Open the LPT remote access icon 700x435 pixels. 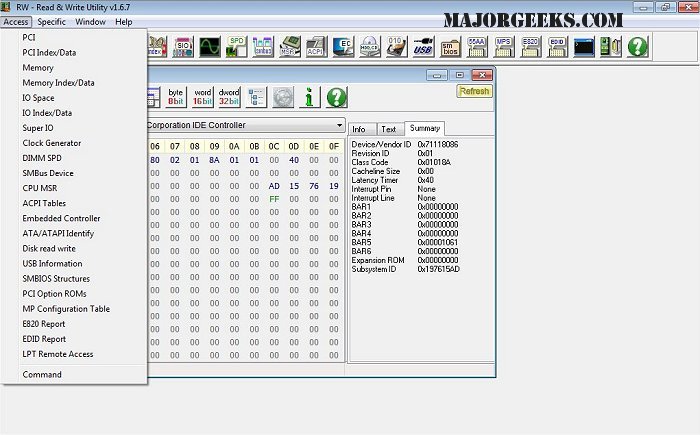click(x=610, y=46)
